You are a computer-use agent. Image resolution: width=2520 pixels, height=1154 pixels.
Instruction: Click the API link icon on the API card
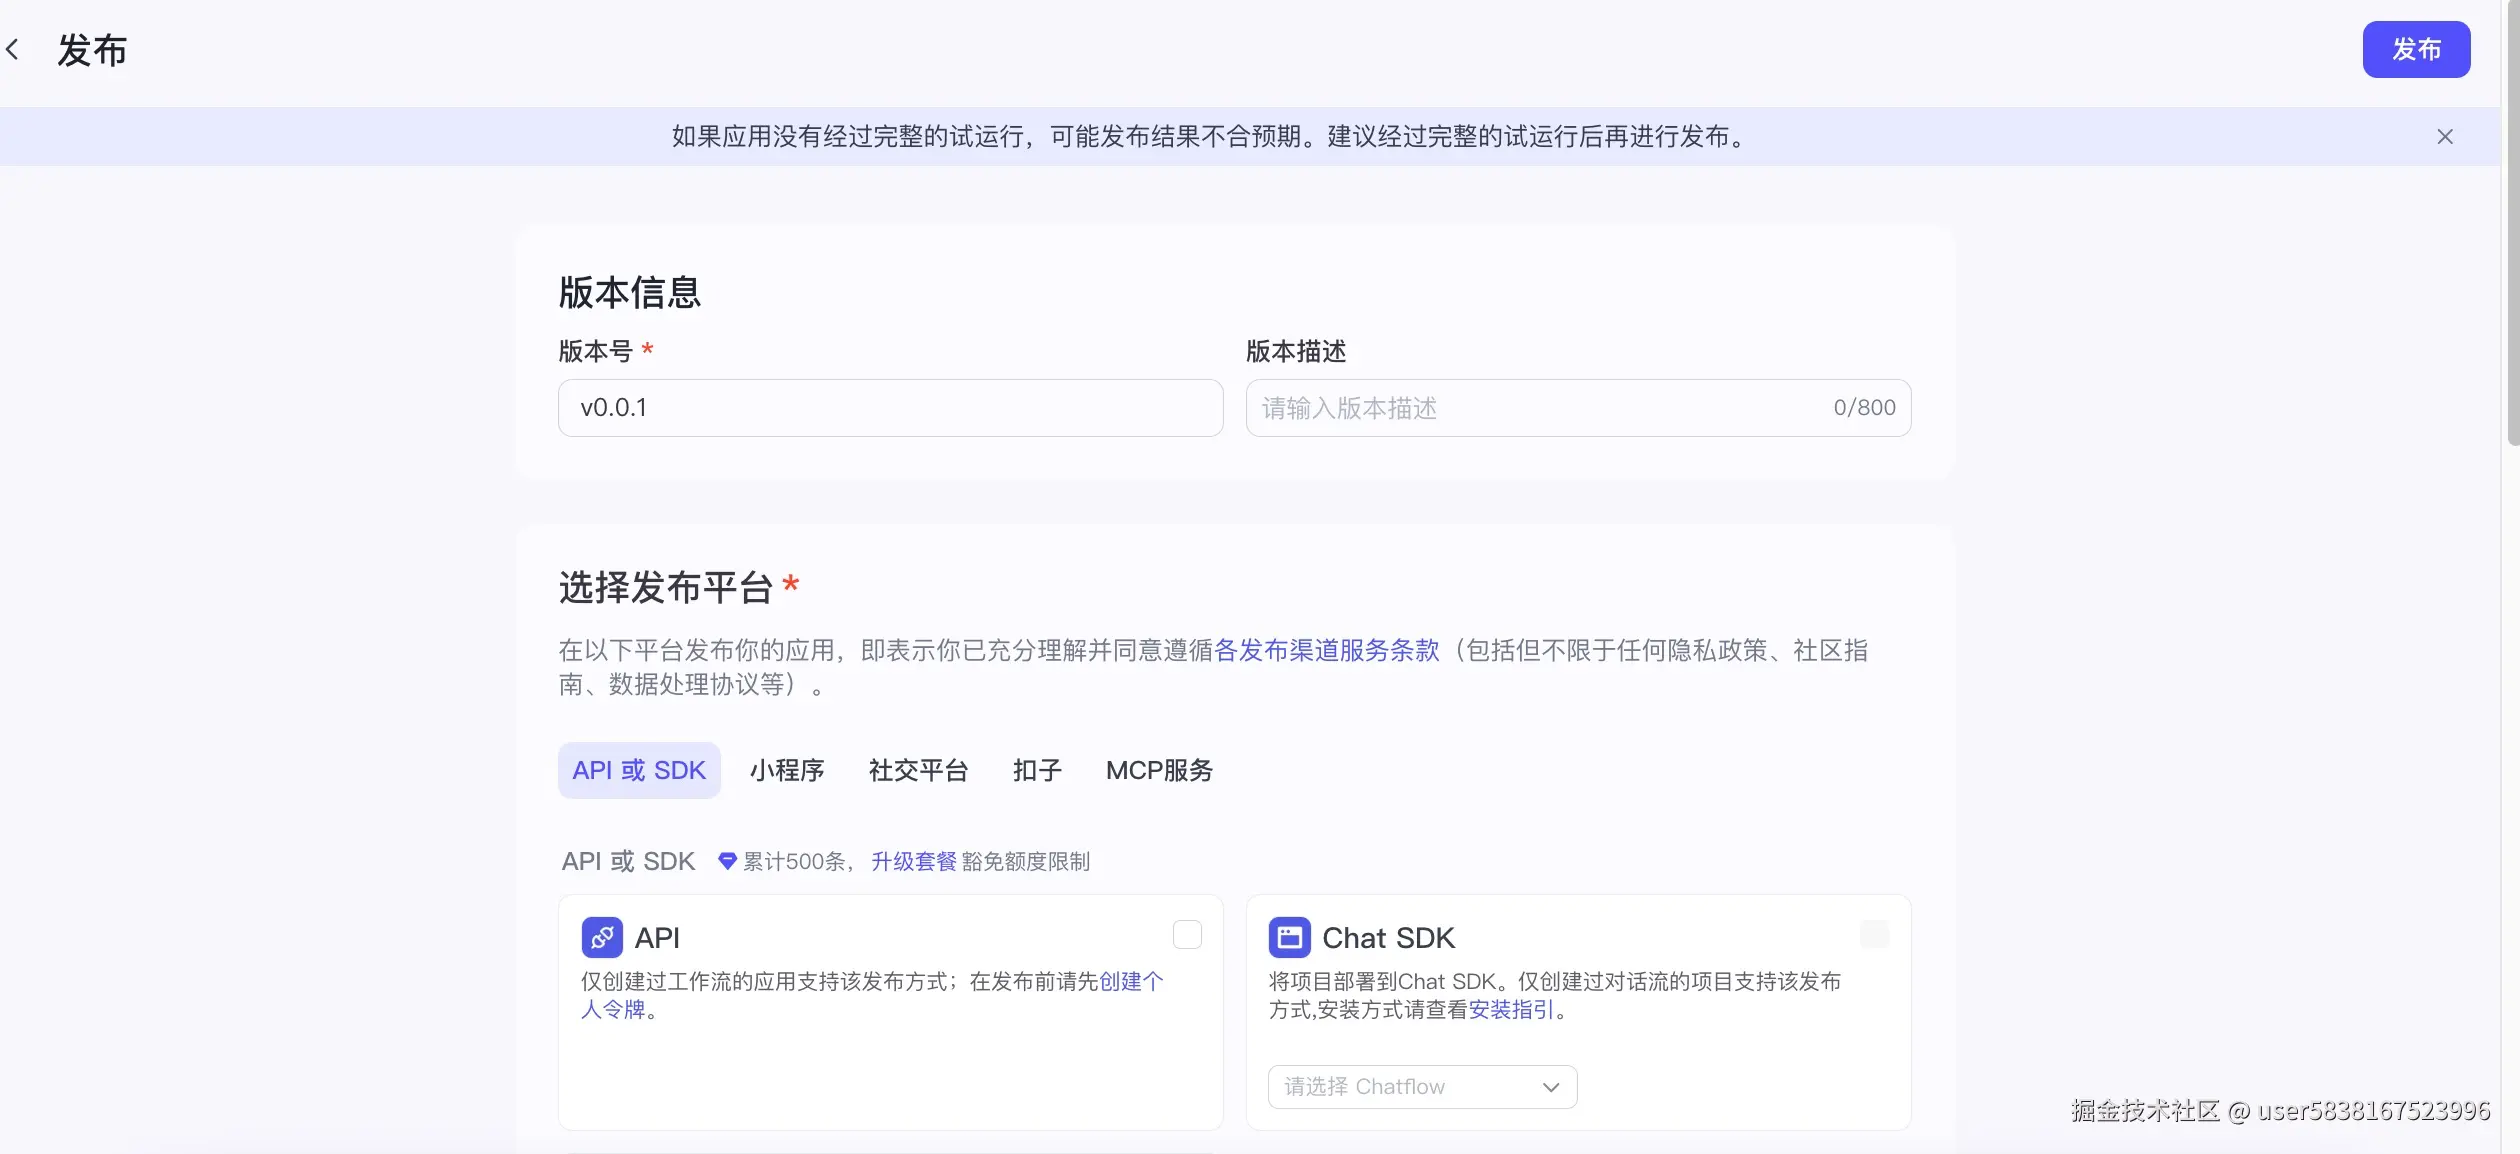point(601,937)
